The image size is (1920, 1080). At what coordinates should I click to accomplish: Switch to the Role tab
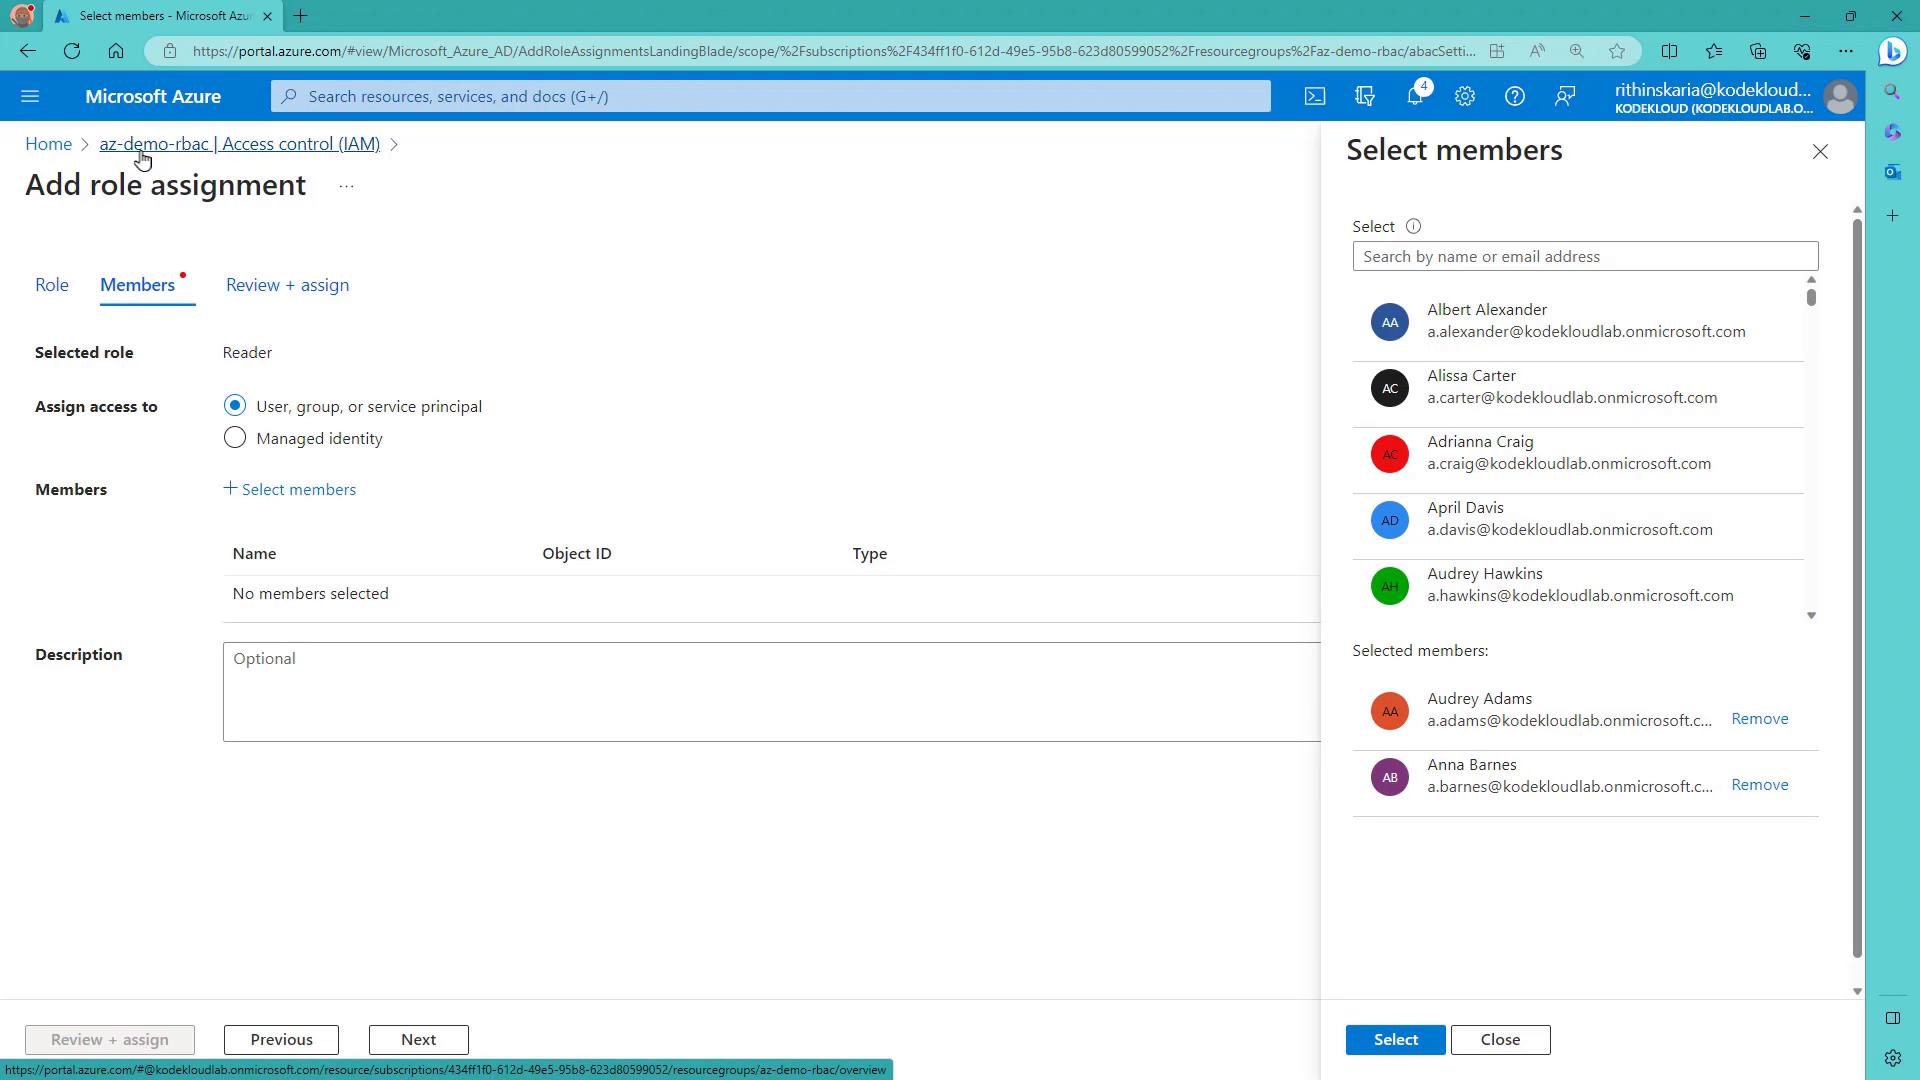pos(52,285)
